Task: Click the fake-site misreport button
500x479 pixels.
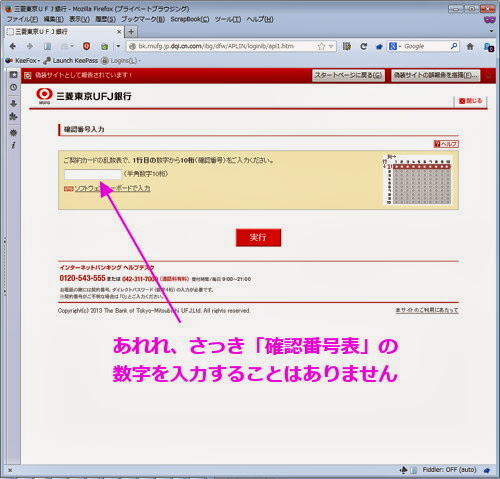Action: [x=436, y=75]
